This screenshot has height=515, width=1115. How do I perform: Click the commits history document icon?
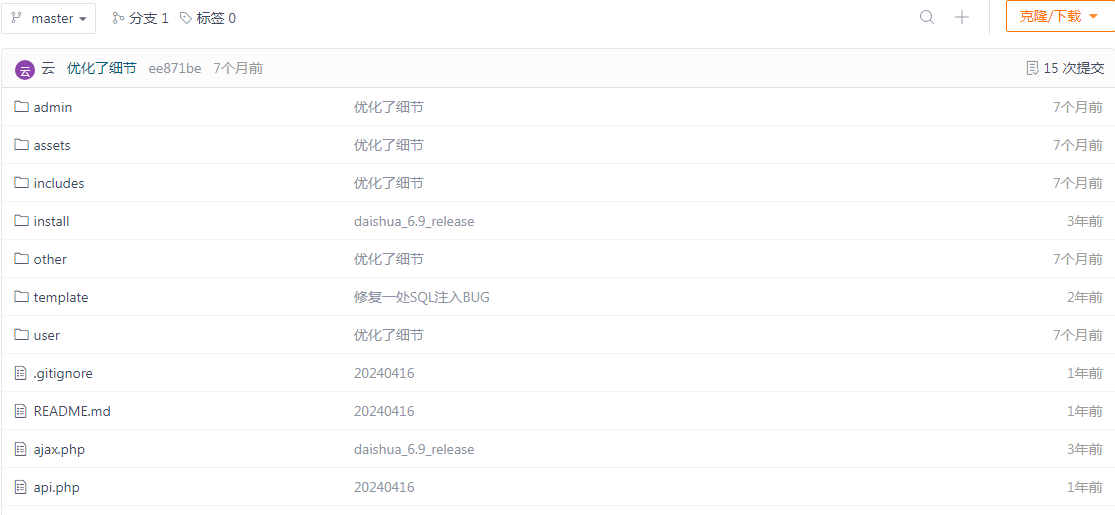coord(1032,68)
